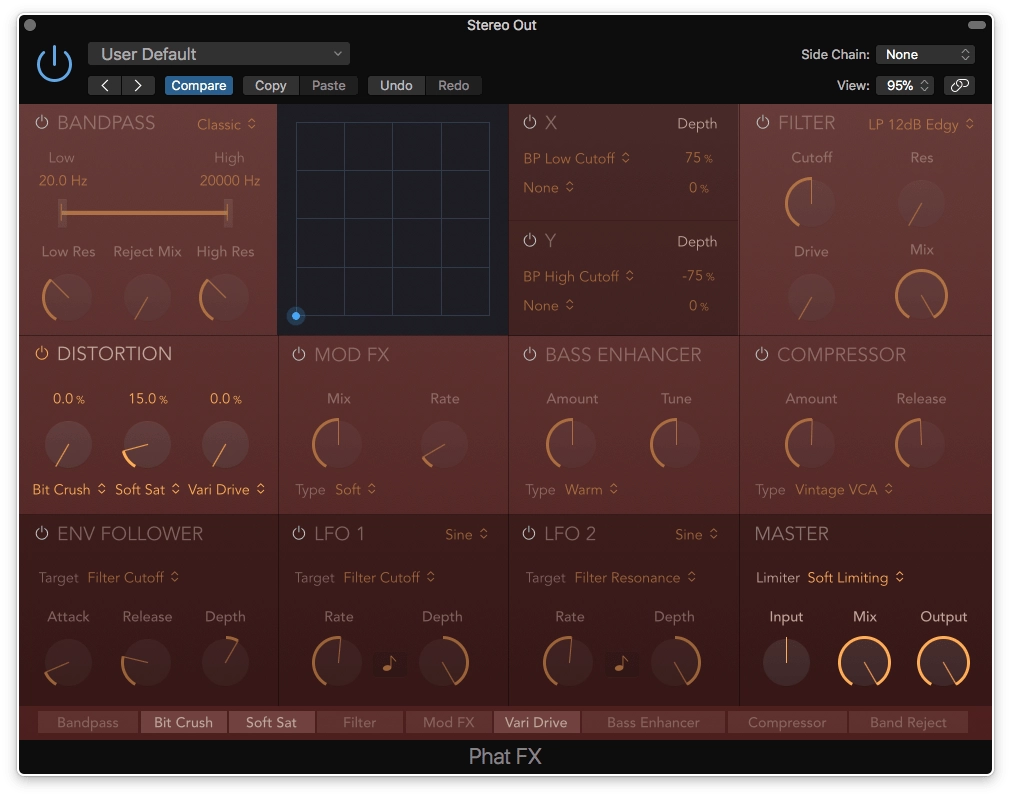
Task: Open the BP Low Cutoff target menu
Action: point(576,158)
